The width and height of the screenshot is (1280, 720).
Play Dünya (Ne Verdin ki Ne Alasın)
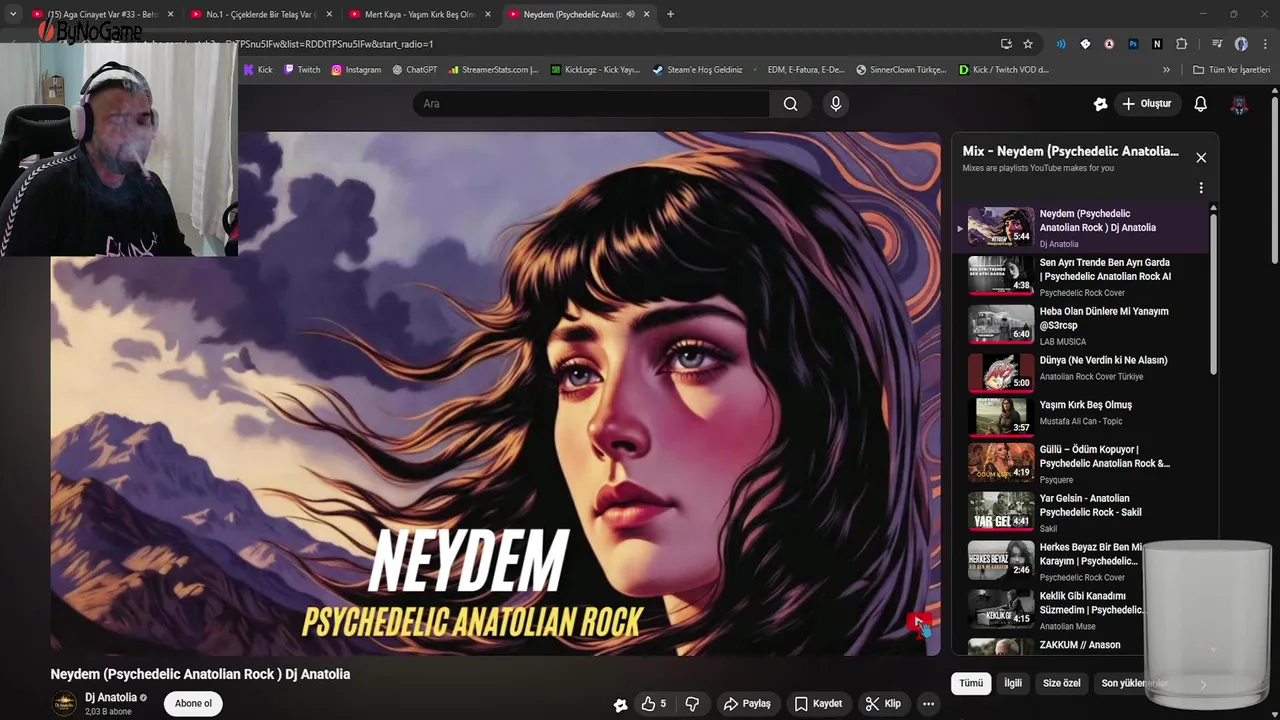click(x=1083, y=372)
